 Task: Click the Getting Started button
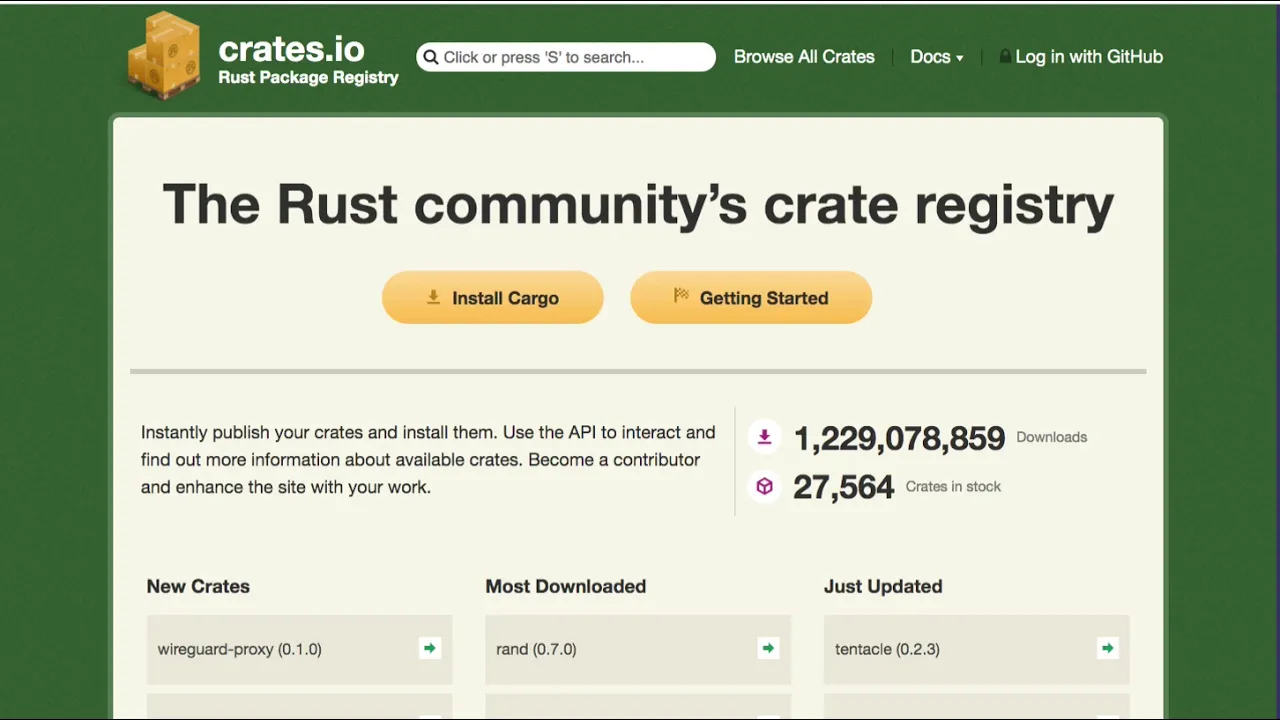click(x=751, y=297)
